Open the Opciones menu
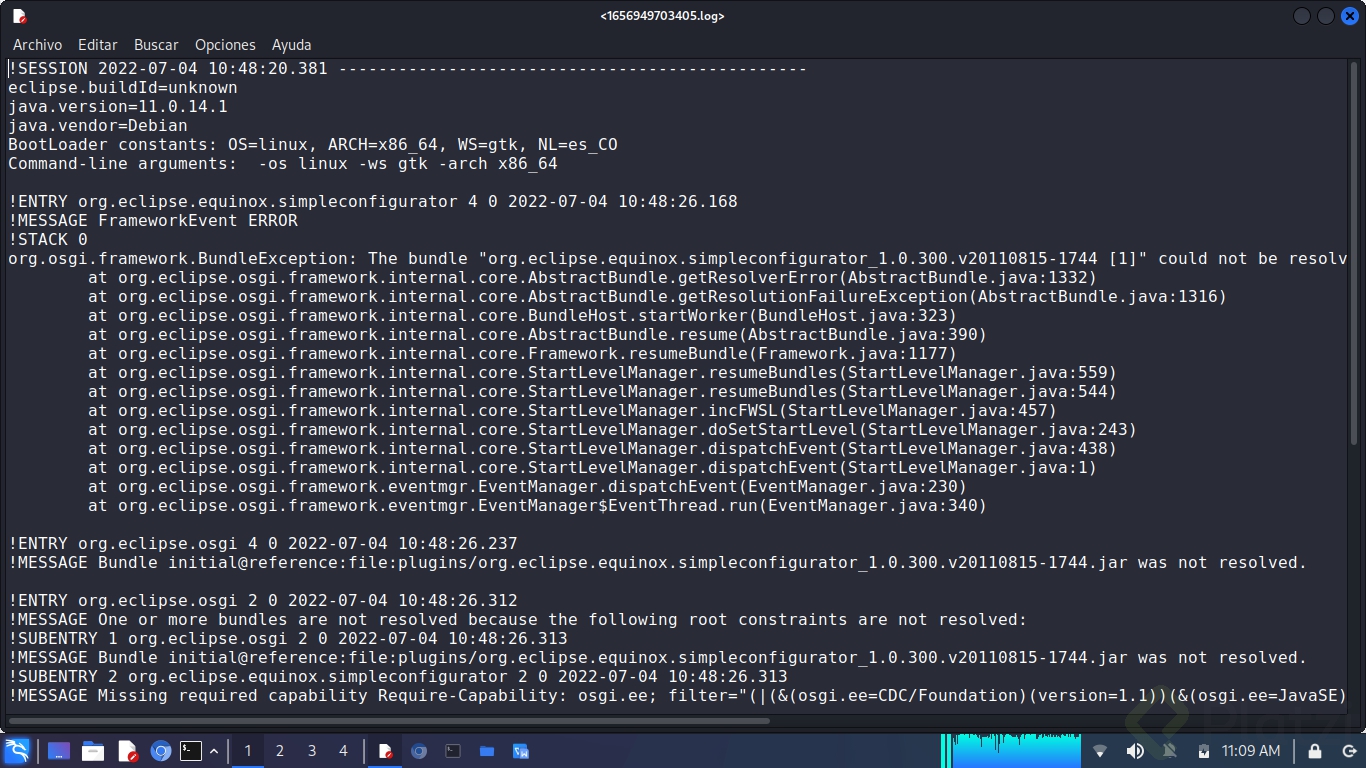 pyautogui.click(x=224, y=44)
